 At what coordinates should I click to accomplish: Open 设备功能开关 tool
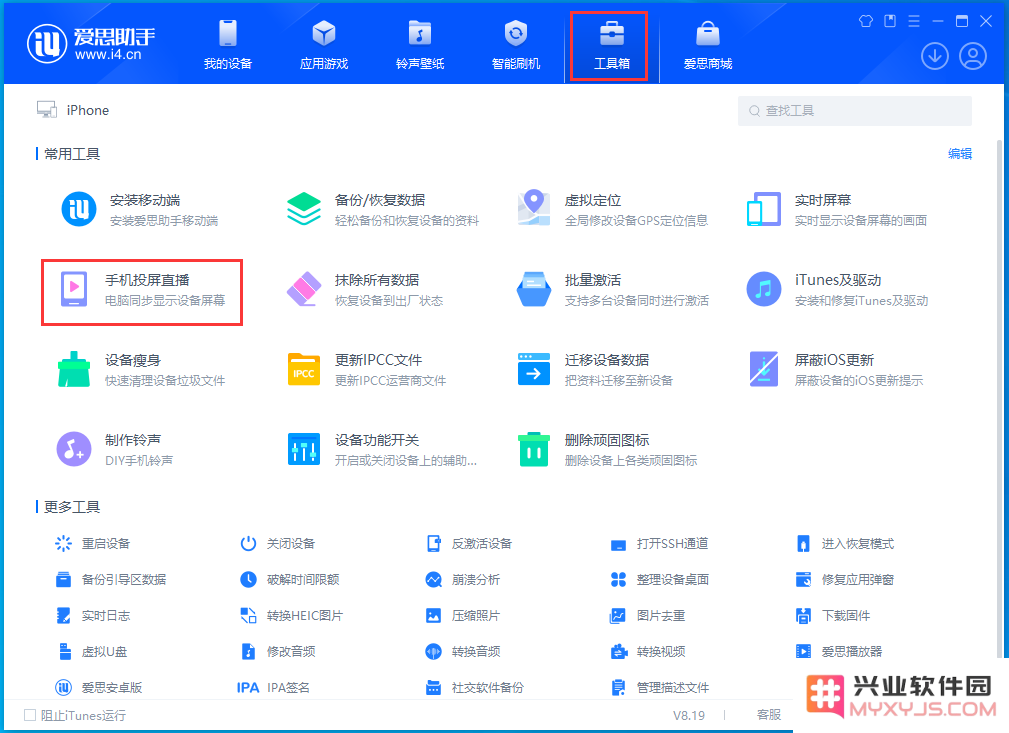point(382,449)
